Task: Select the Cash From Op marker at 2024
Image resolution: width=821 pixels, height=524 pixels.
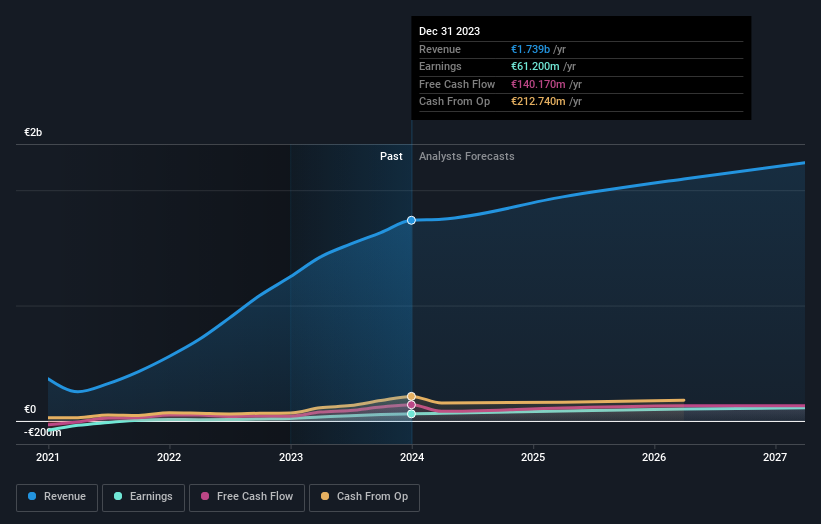Action: [412, 396]
